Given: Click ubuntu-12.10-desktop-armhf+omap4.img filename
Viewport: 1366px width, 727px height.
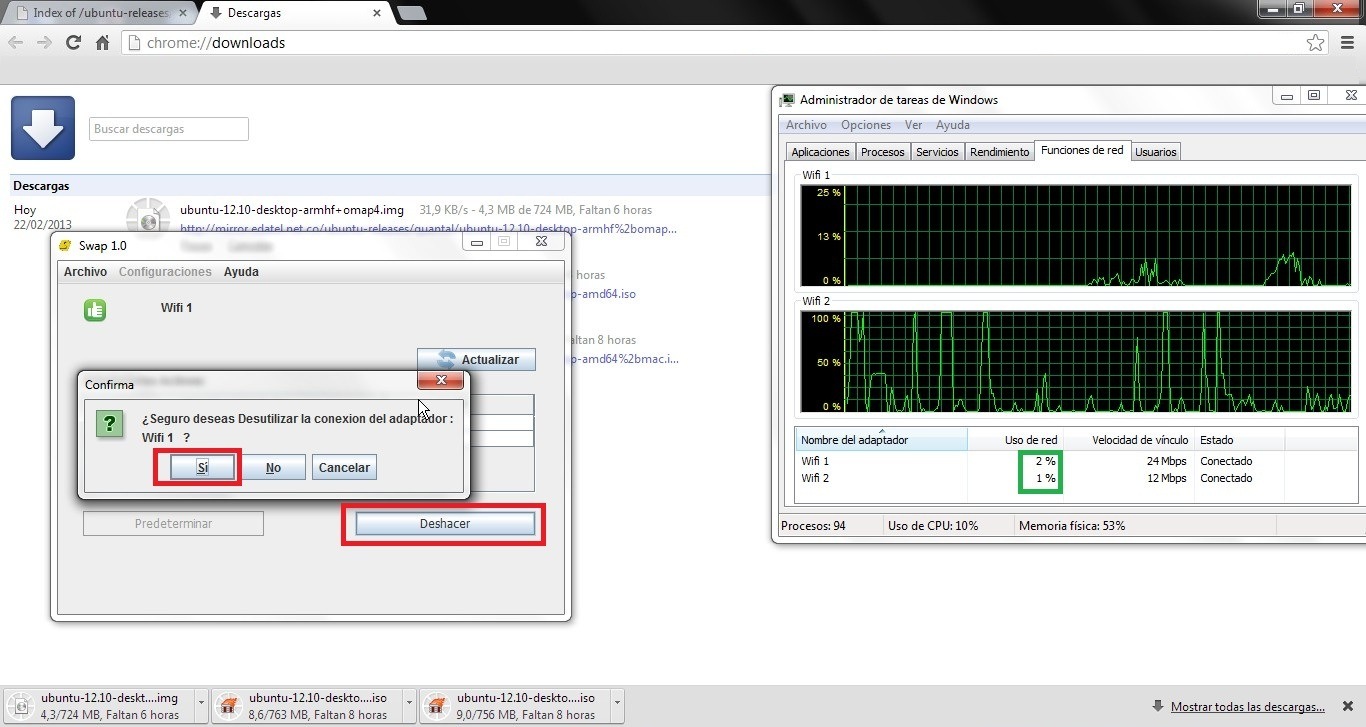Looking at the screenshot, I should click(292, 210).
